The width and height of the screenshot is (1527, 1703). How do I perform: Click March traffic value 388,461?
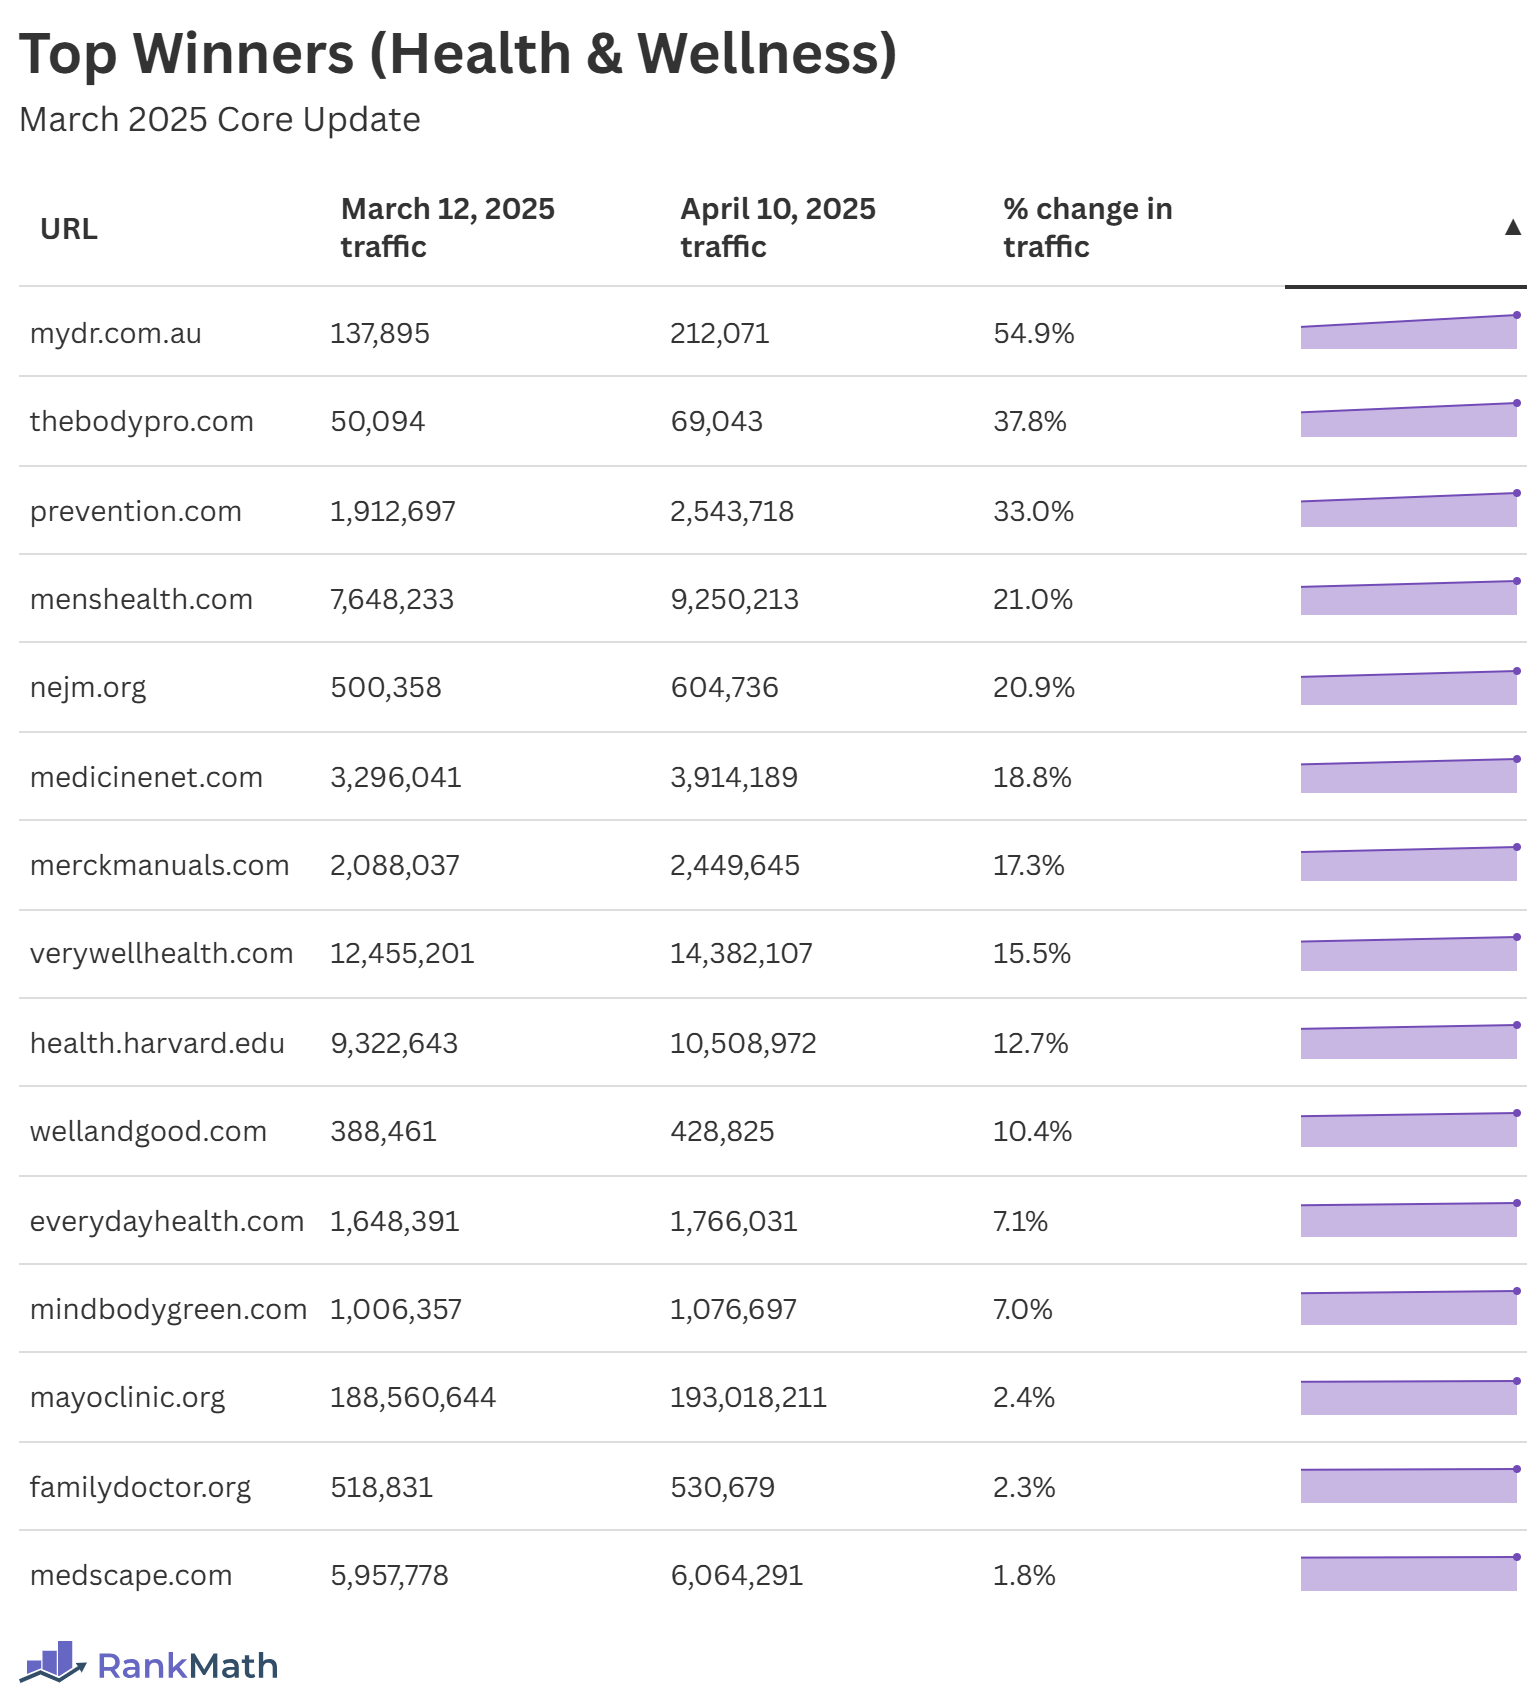click(384, 1131)
